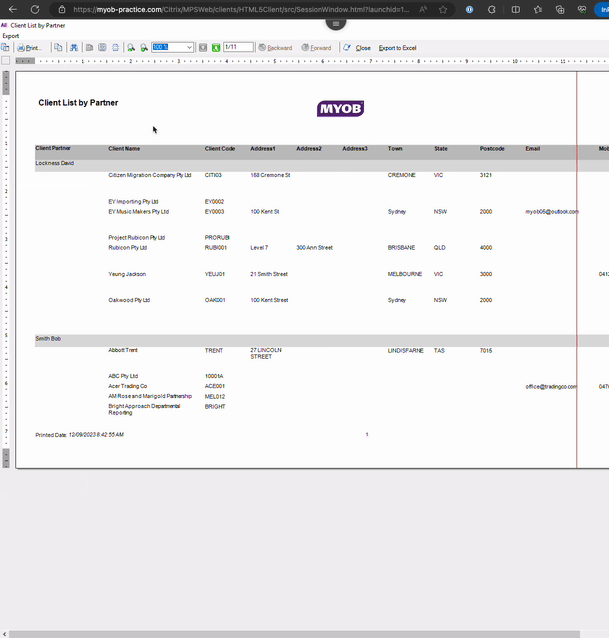Click the horizontal scrollbar at the bottom
Image resolution: width=609 pixels, height=638 pixels.
point(300,633)
